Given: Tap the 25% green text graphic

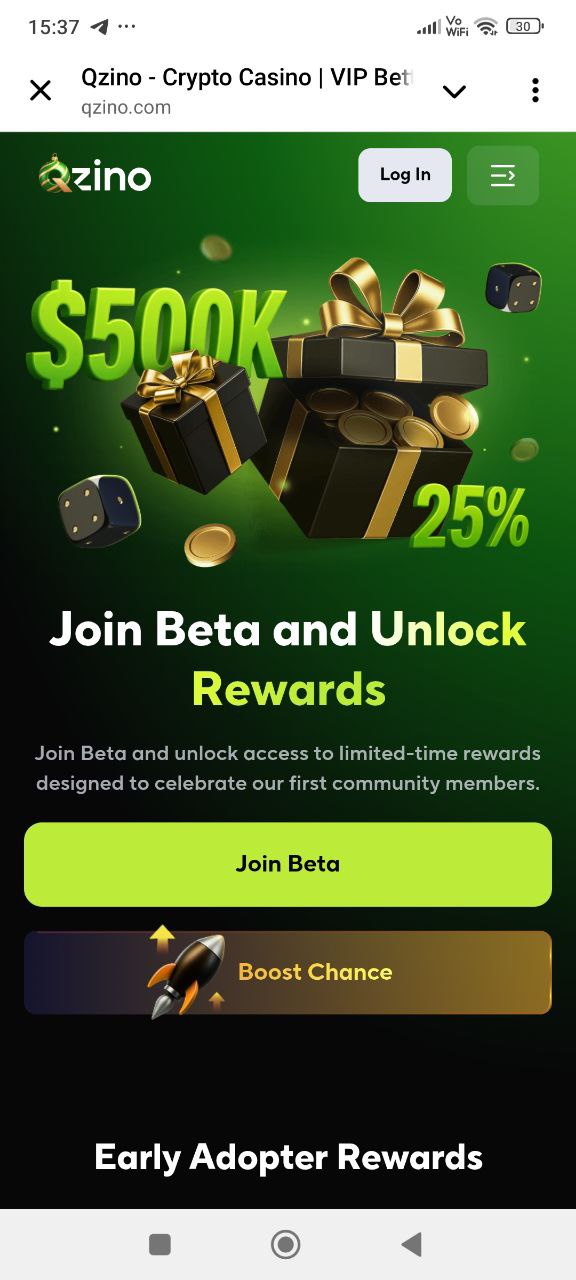Looking at the screenshot, I should [470, 516].
